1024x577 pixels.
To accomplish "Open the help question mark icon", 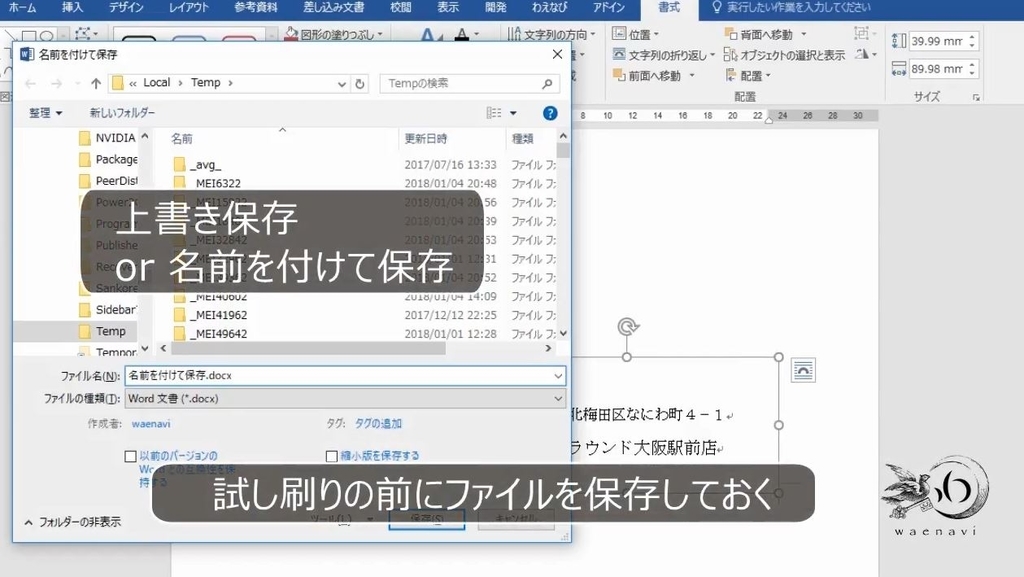I will (550, 114).
